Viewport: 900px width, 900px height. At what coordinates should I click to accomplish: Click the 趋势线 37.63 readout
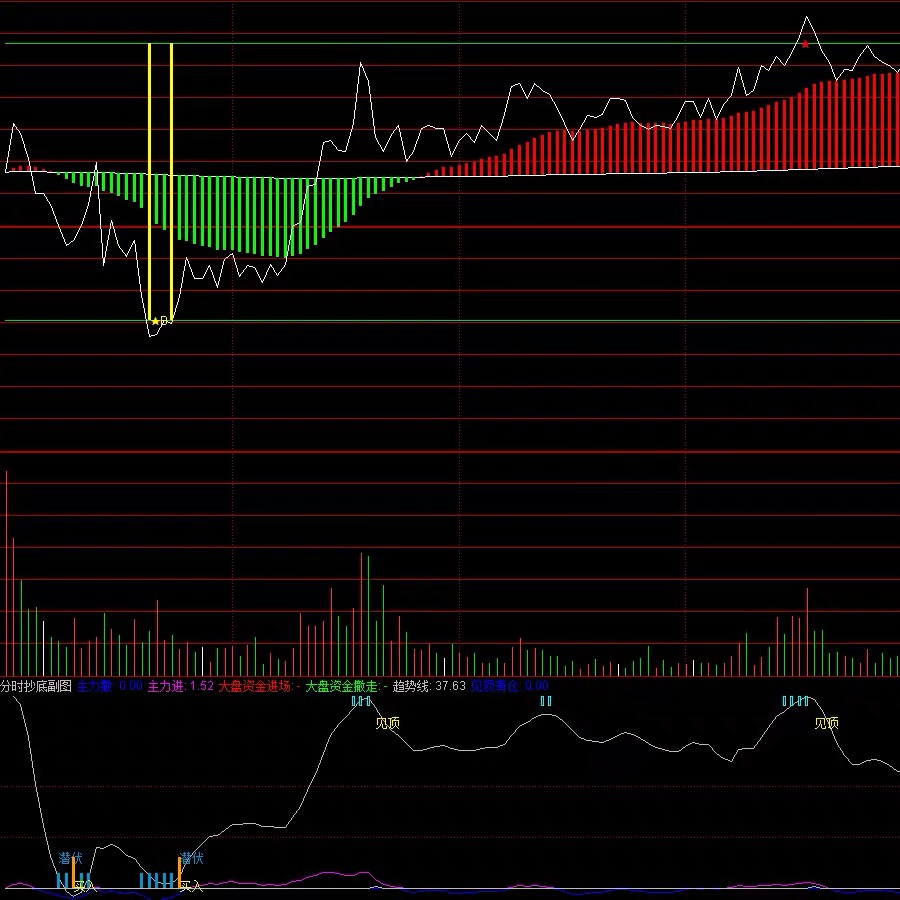[x=429, y=686]
